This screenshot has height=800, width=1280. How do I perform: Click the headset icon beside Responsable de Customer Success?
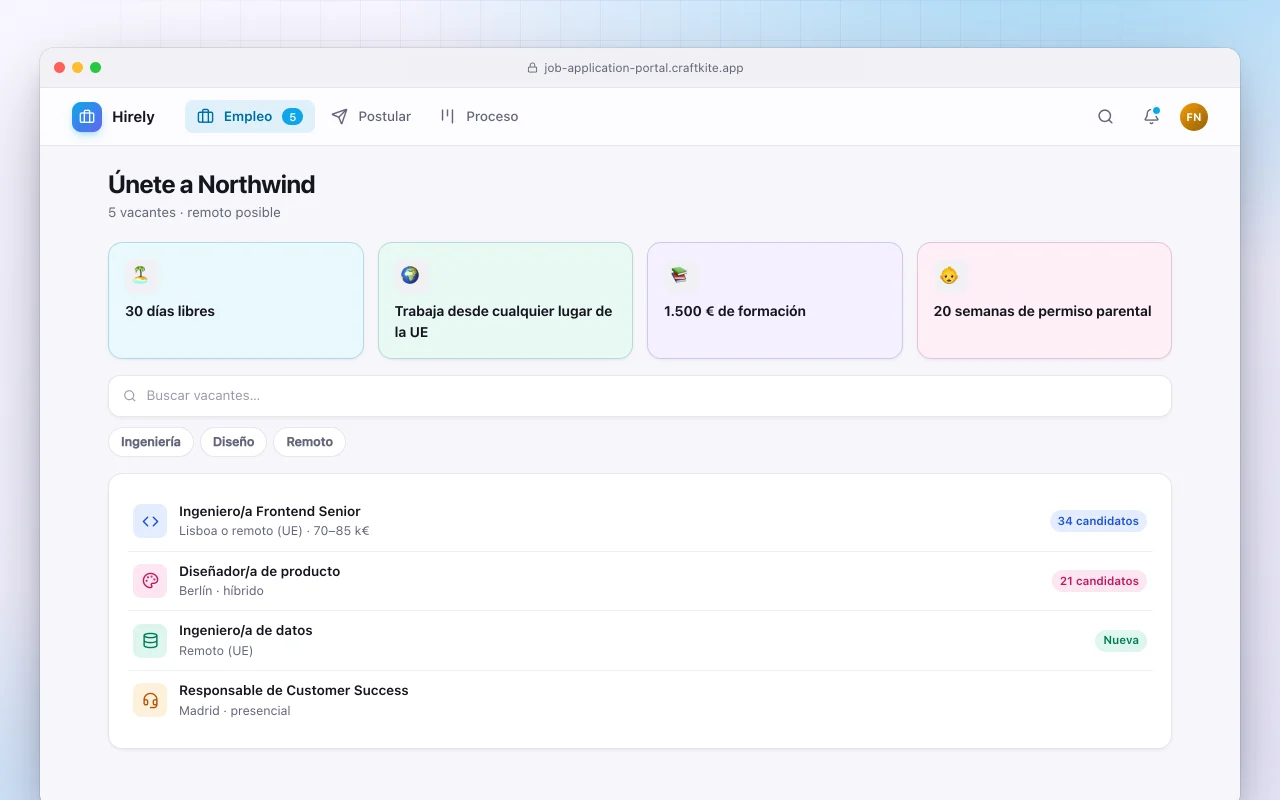click(x=150, y=700)
